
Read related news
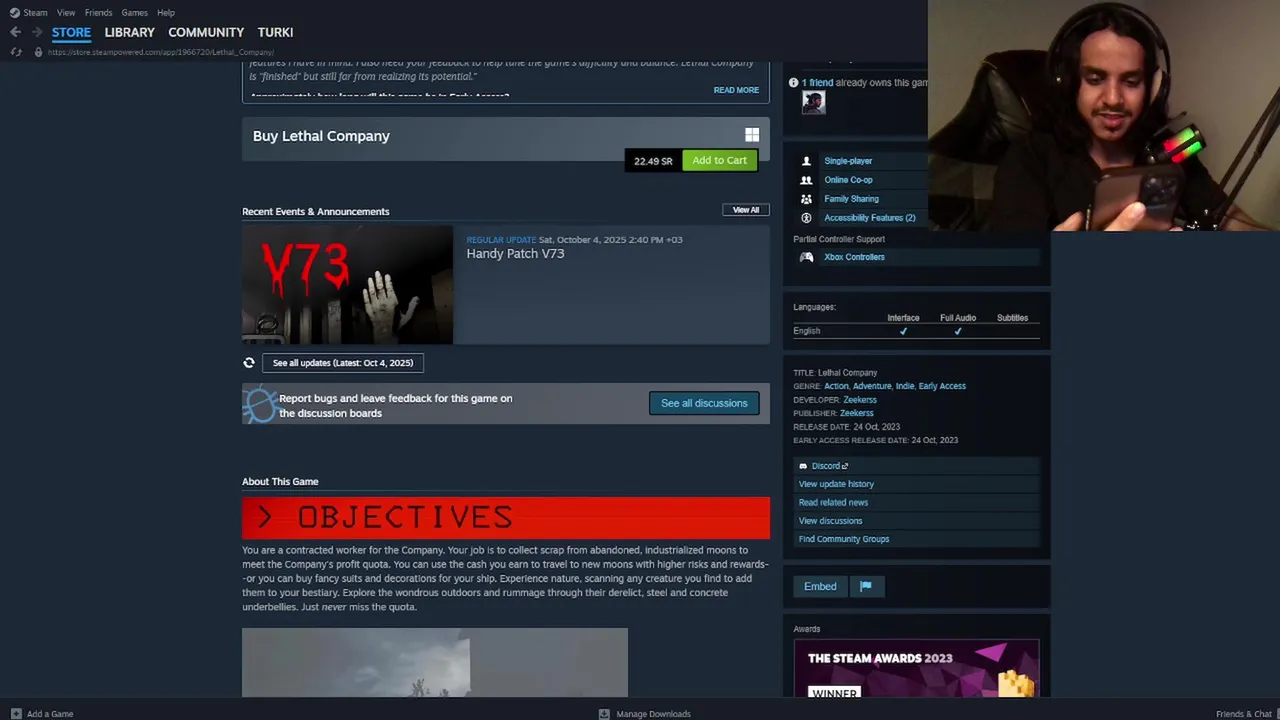pos(833,503)
